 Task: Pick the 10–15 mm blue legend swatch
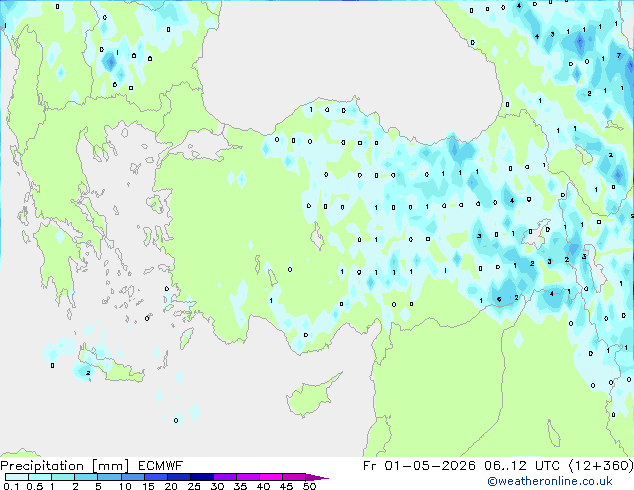[x=133, y=477]
